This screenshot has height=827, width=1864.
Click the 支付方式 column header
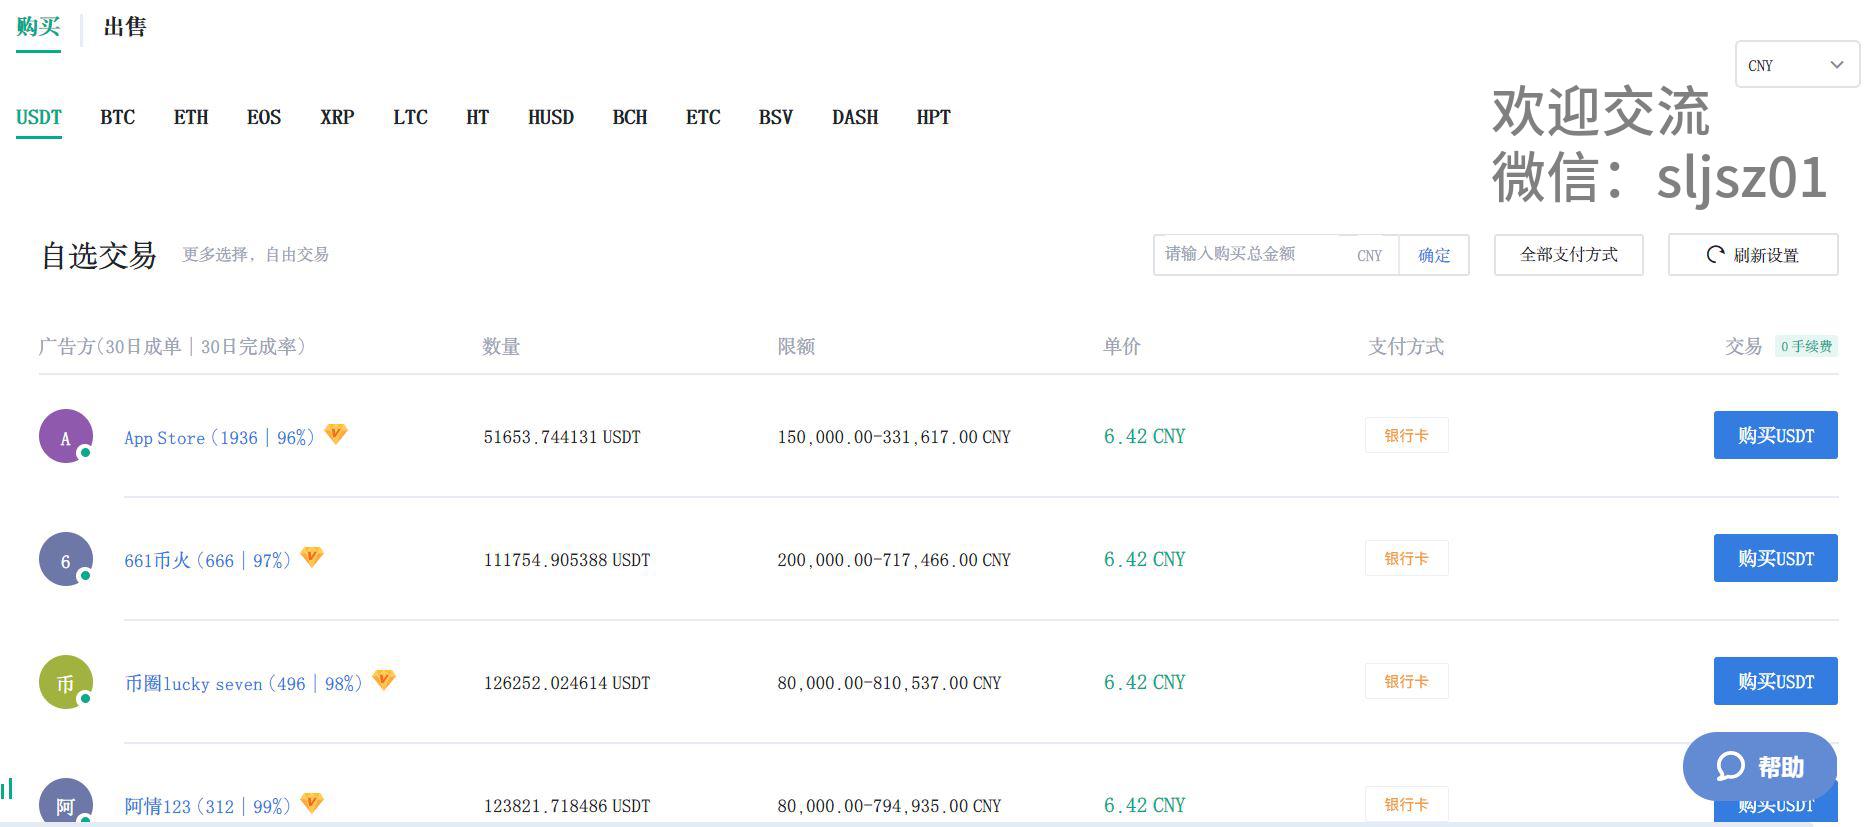point(1406,346)
